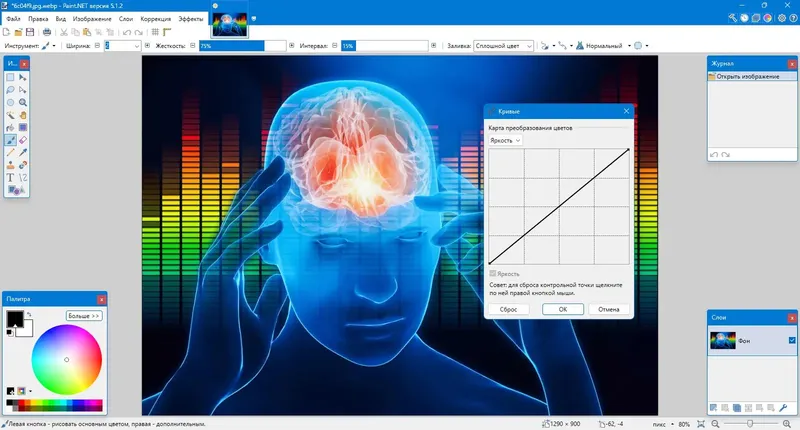Screen dimensions: 800x430
Task: Open the Изображение menu
Action: pos(92,19)
